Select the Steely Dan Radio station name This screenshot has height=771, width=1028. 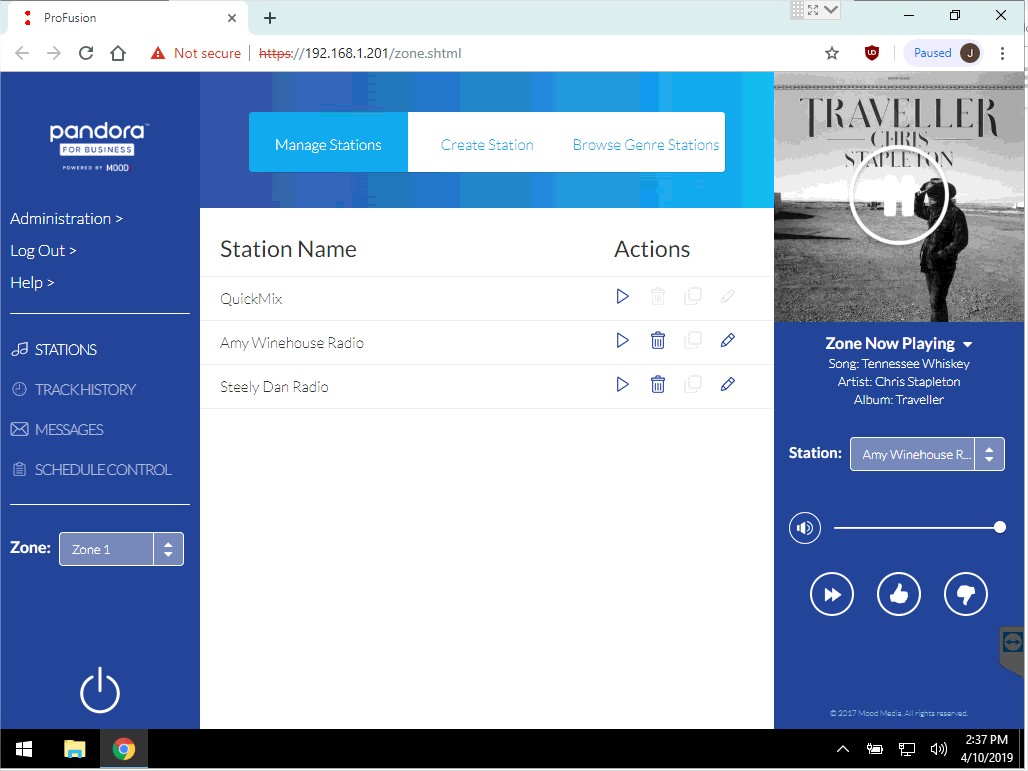click(274, 387)
